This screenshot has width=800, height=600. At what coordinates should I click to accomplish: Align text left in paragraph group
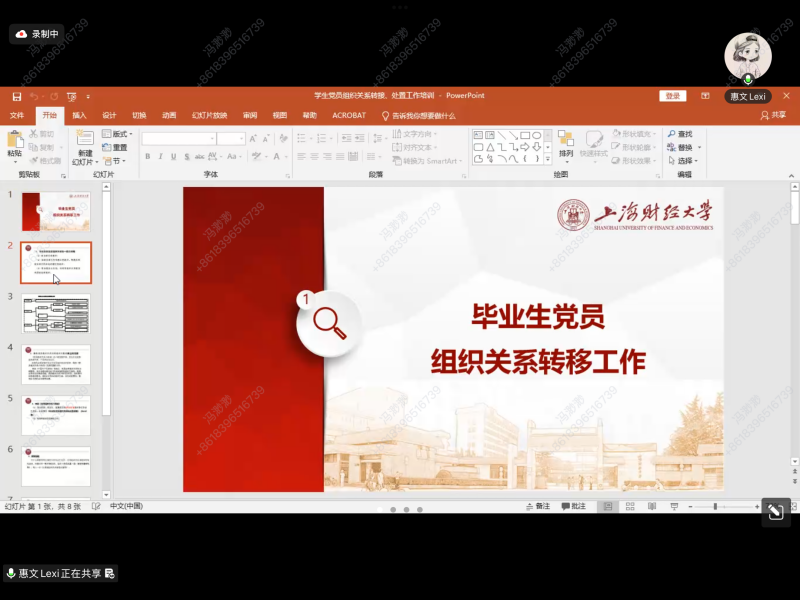pos(302,156)
